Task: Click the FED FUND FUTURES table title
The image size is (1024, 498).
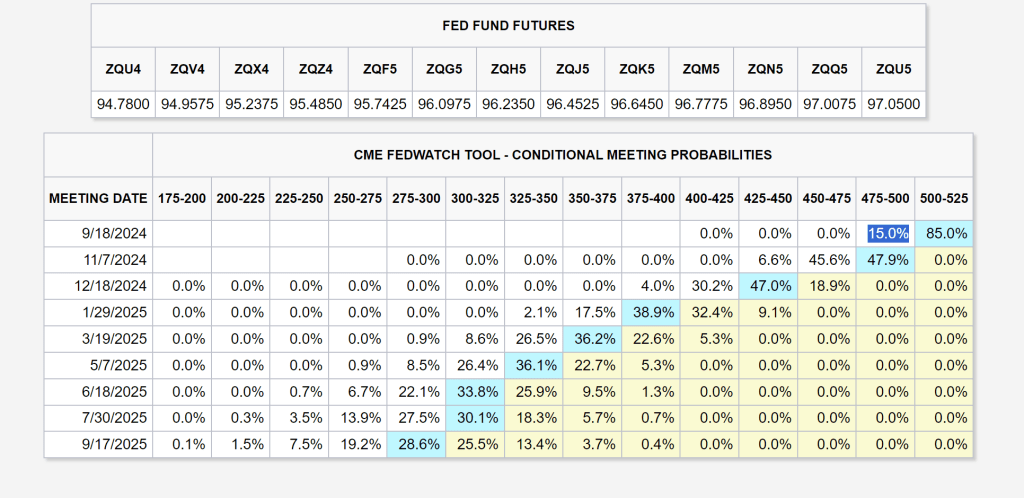Action: click(x=508, y=25)
